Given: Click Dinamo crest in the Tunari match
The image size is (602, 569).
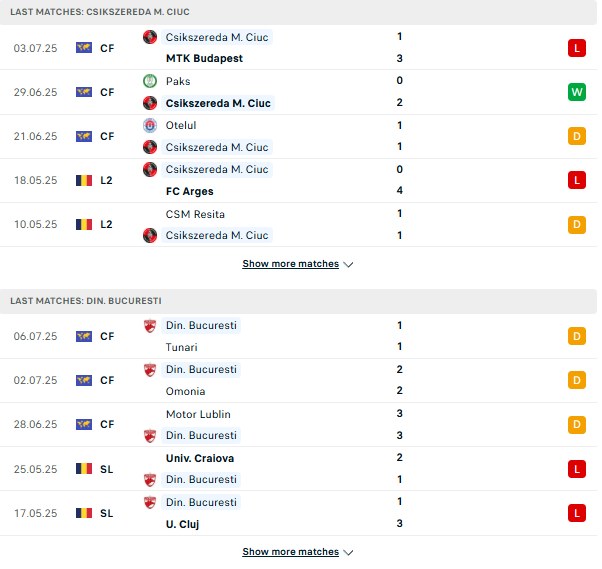Looking at the screenshot, I should coord(150,326).
